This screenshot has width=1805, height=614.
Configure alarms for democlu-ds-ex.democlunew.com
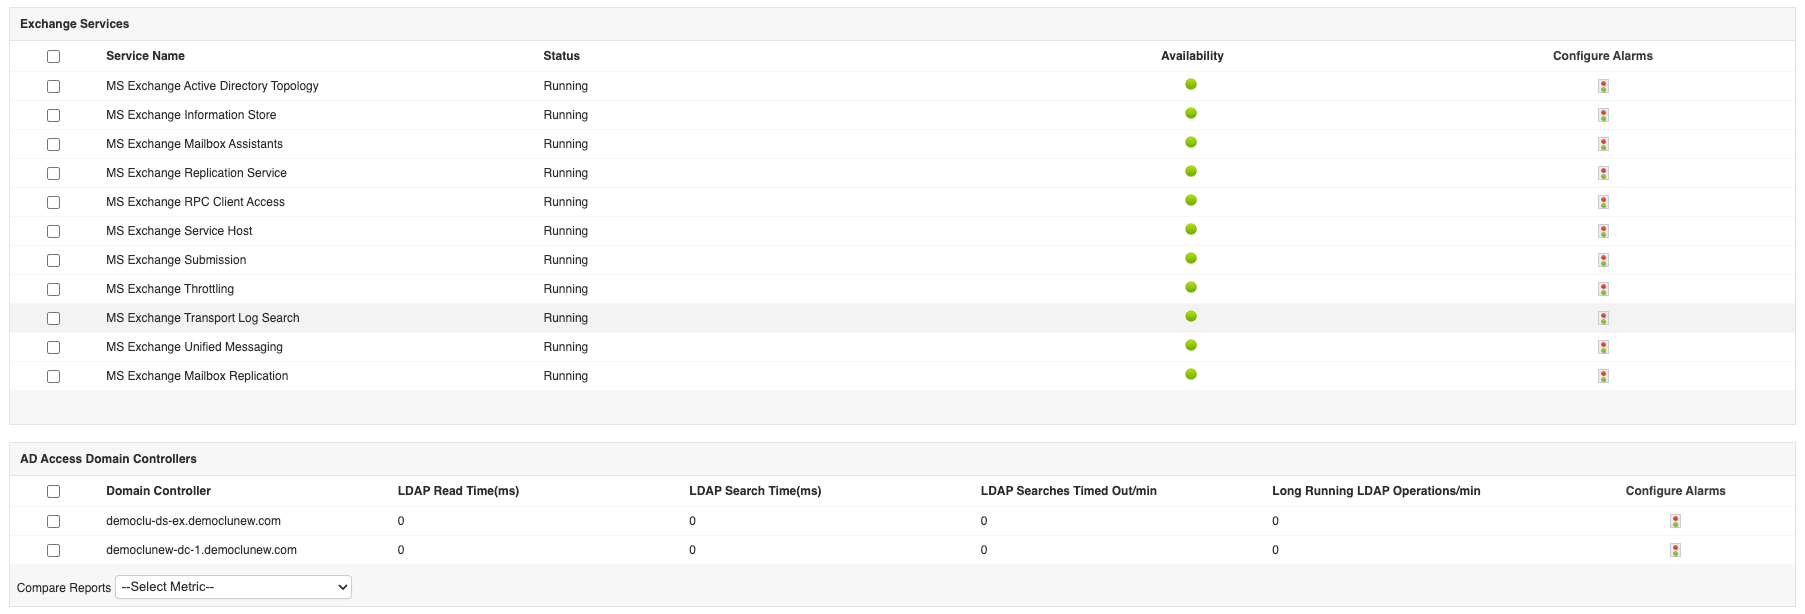tap(1675, 521)
